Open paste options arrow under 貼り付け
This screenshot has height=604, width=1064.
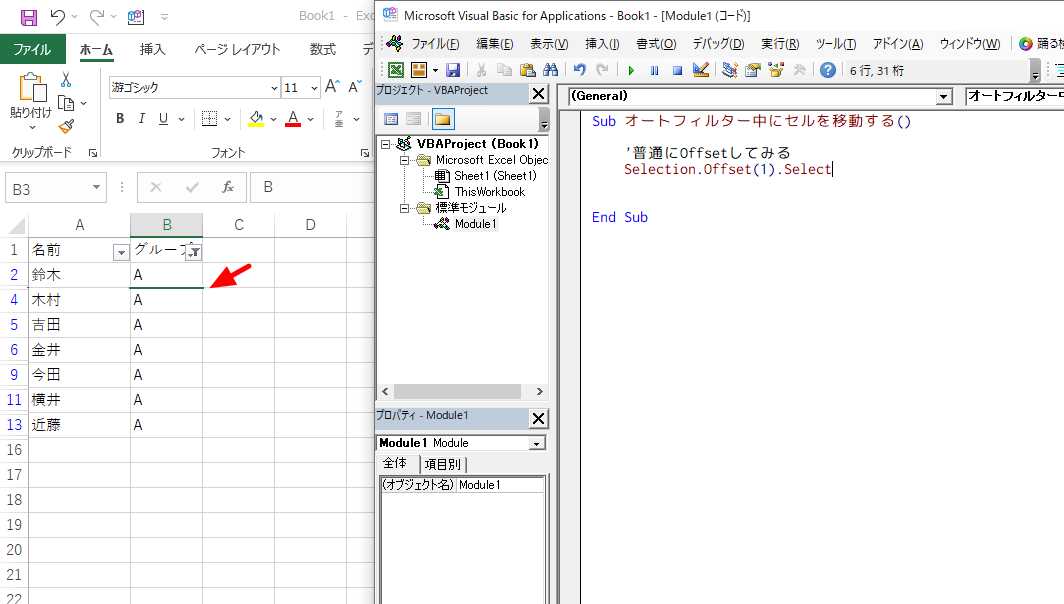(31, 127)
